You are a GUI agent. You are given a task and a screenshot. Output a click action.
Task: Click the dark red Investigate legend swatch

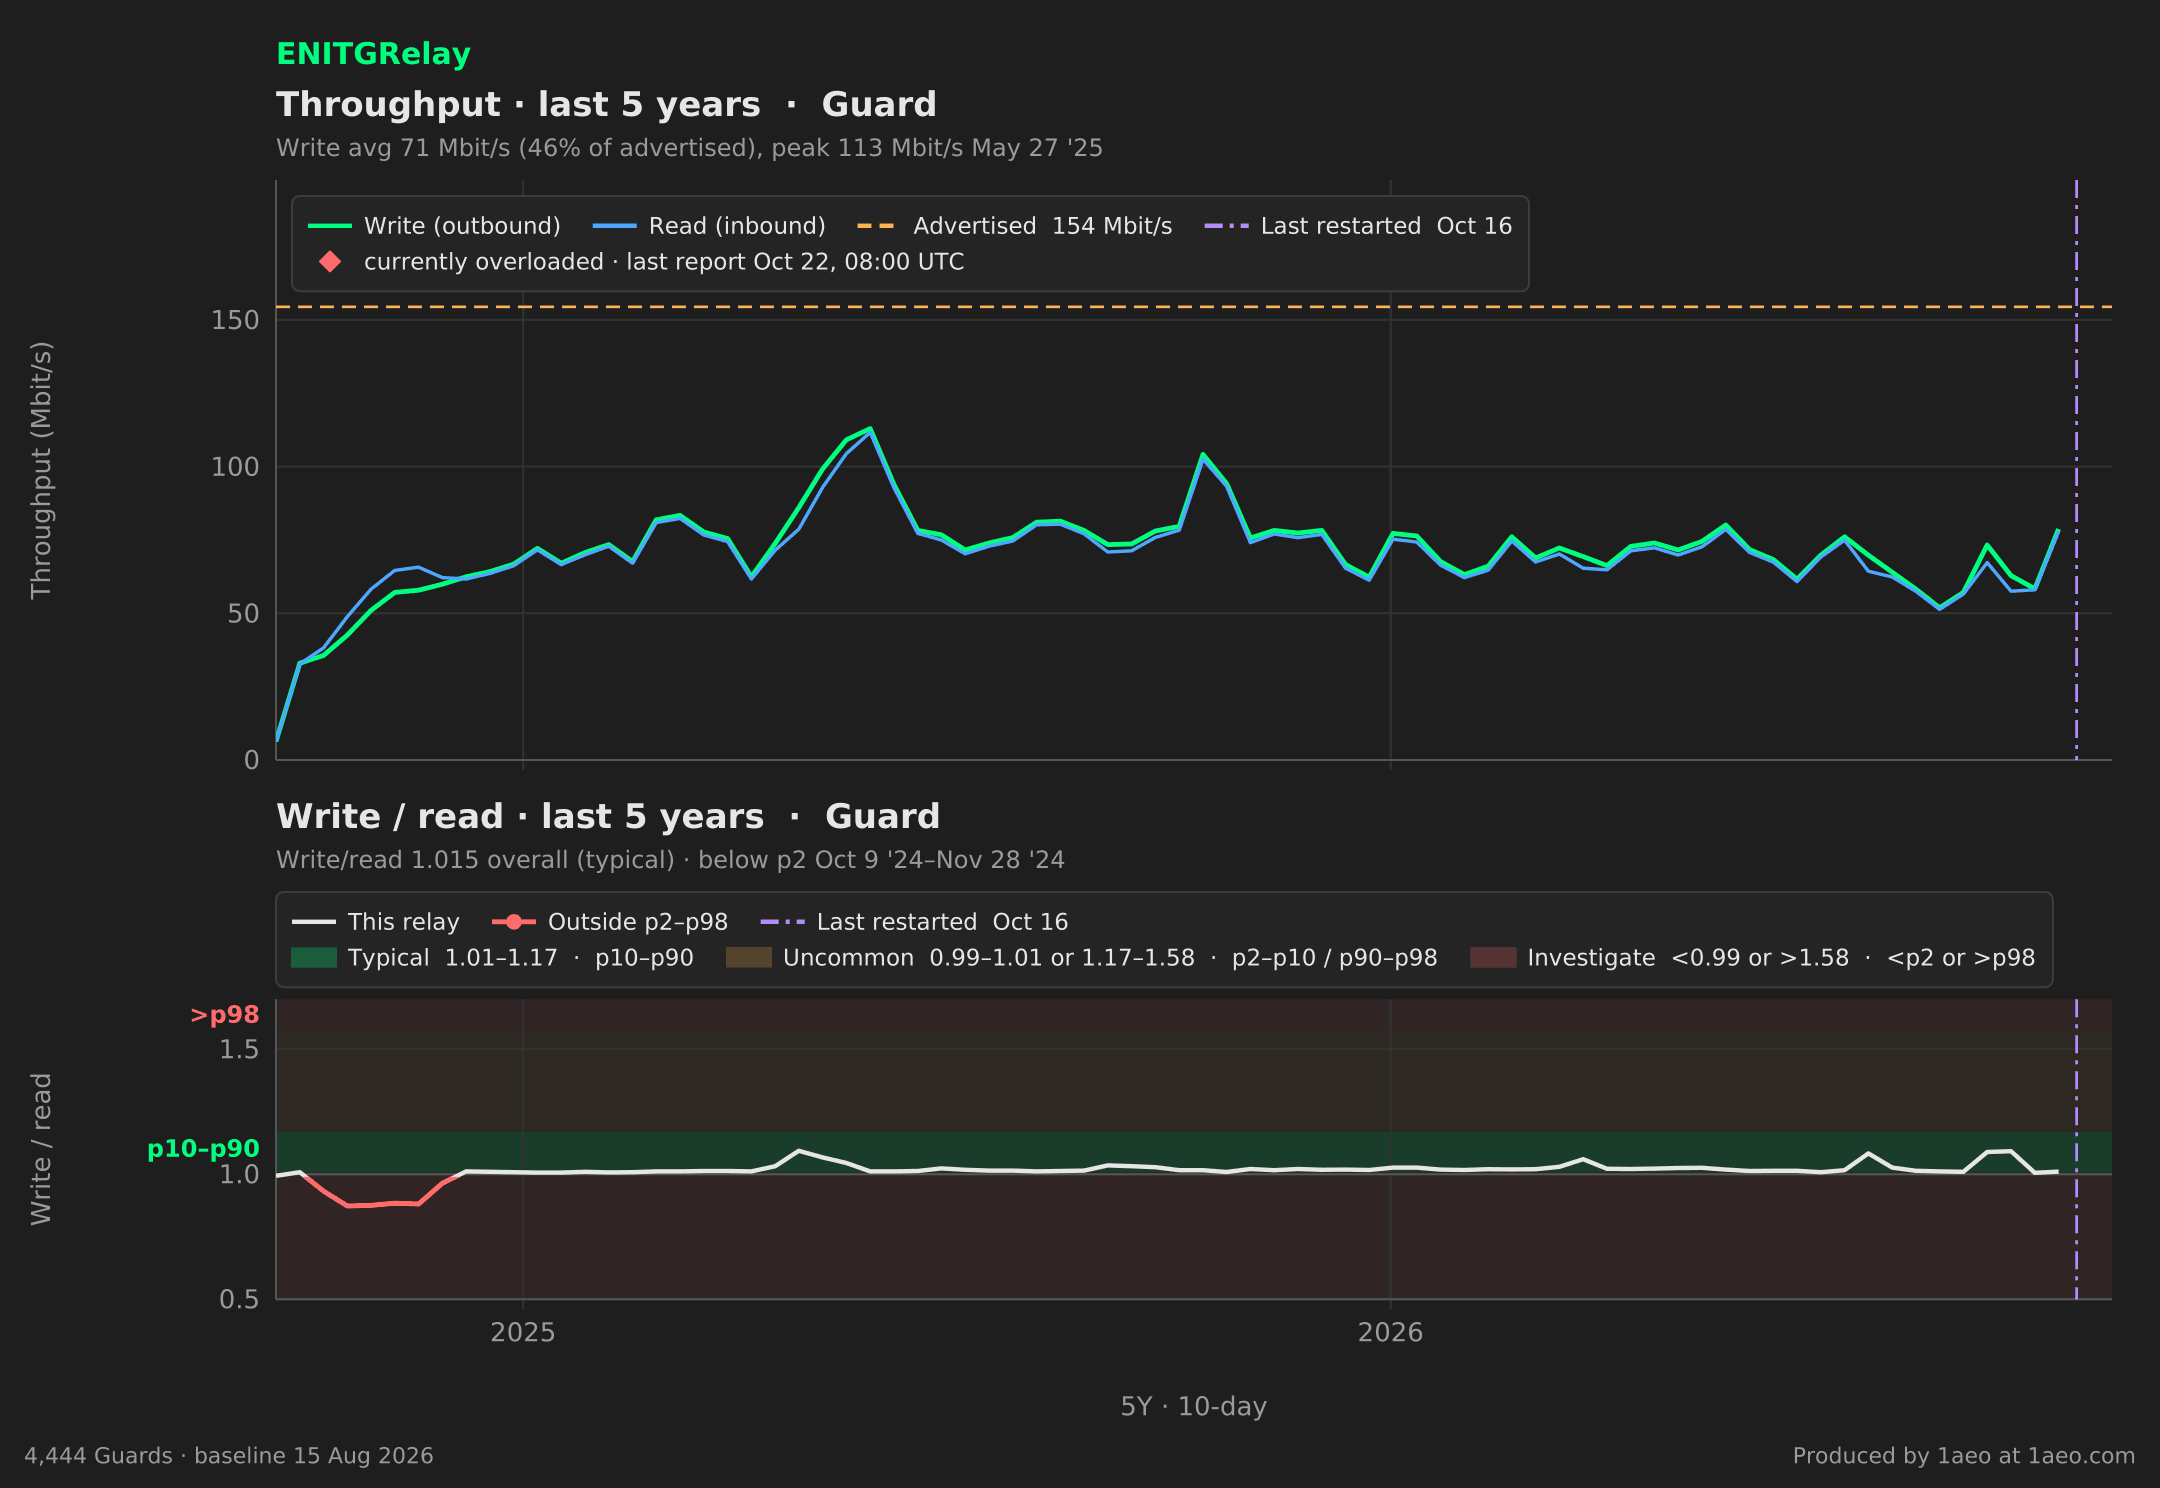pyautogui.click(x=1493, y=958)
